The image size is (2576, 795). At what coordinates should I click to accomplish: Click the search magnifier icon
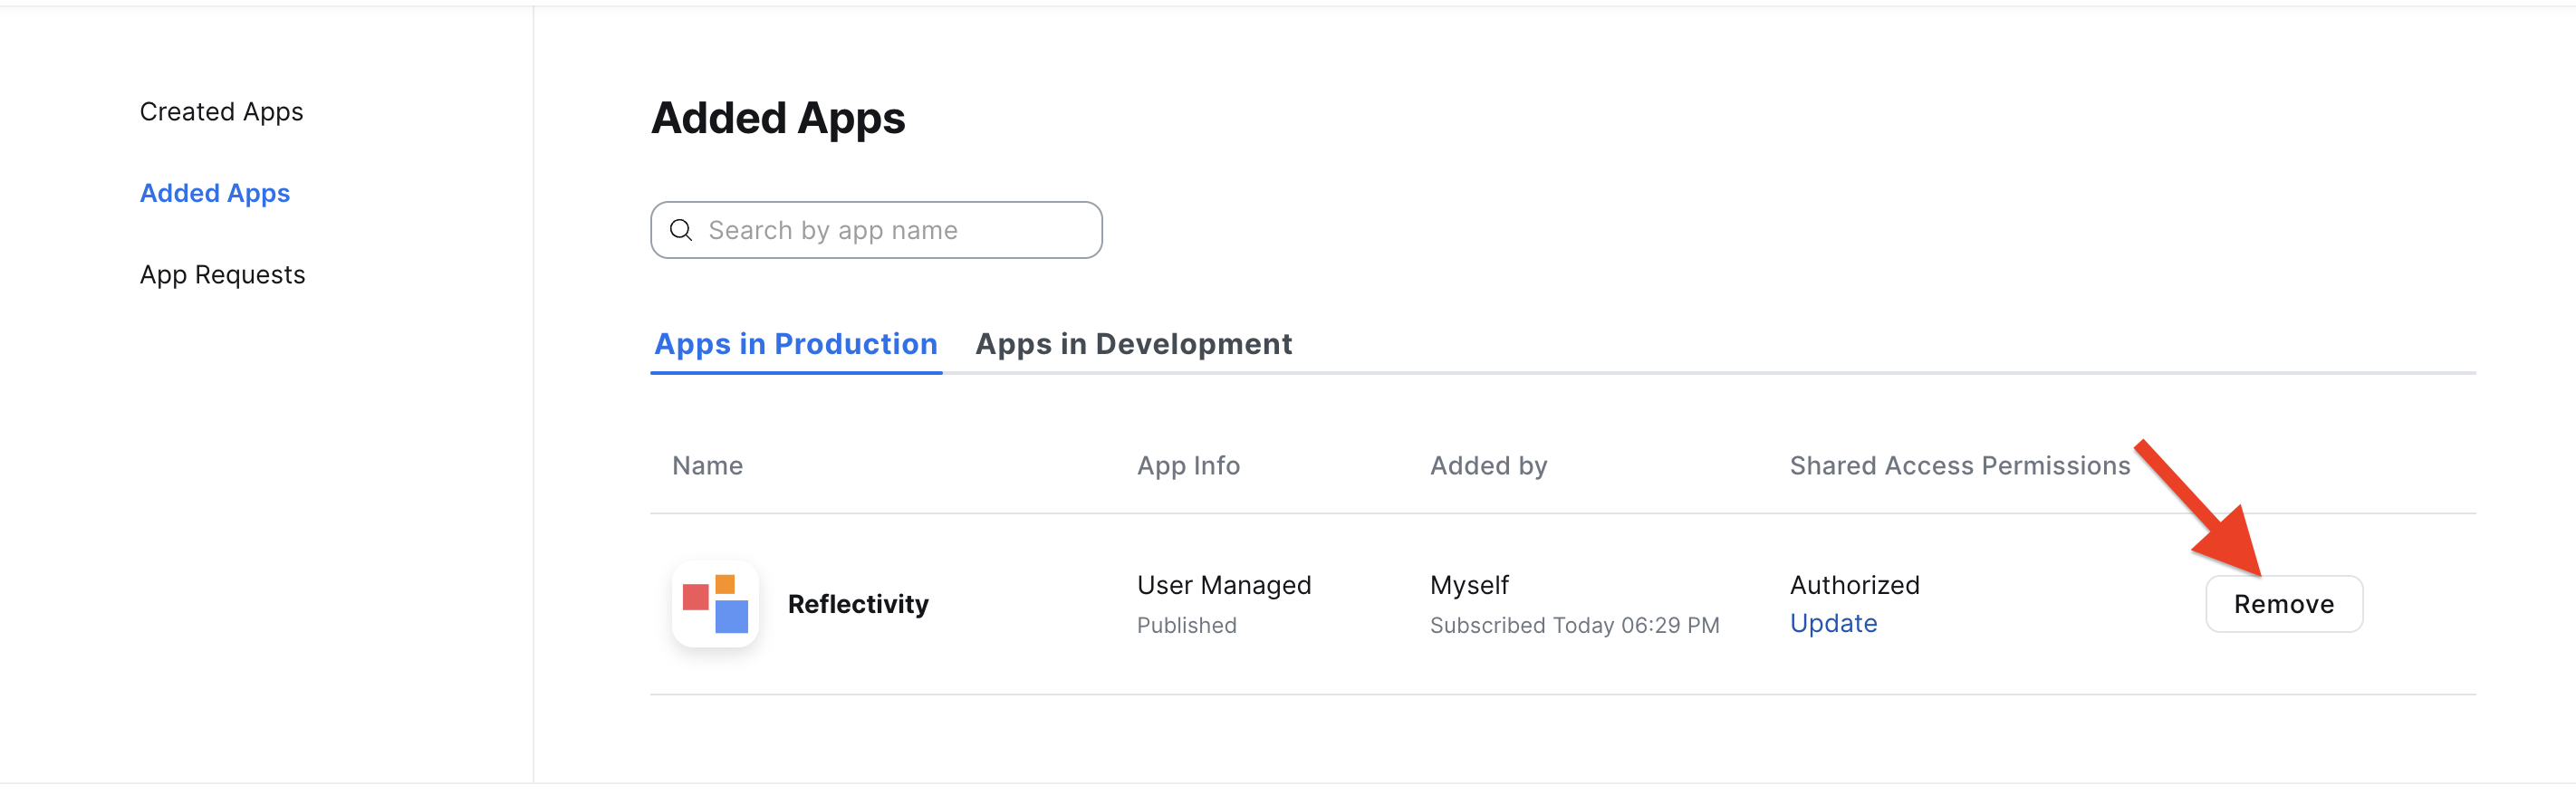pos(681,230)
